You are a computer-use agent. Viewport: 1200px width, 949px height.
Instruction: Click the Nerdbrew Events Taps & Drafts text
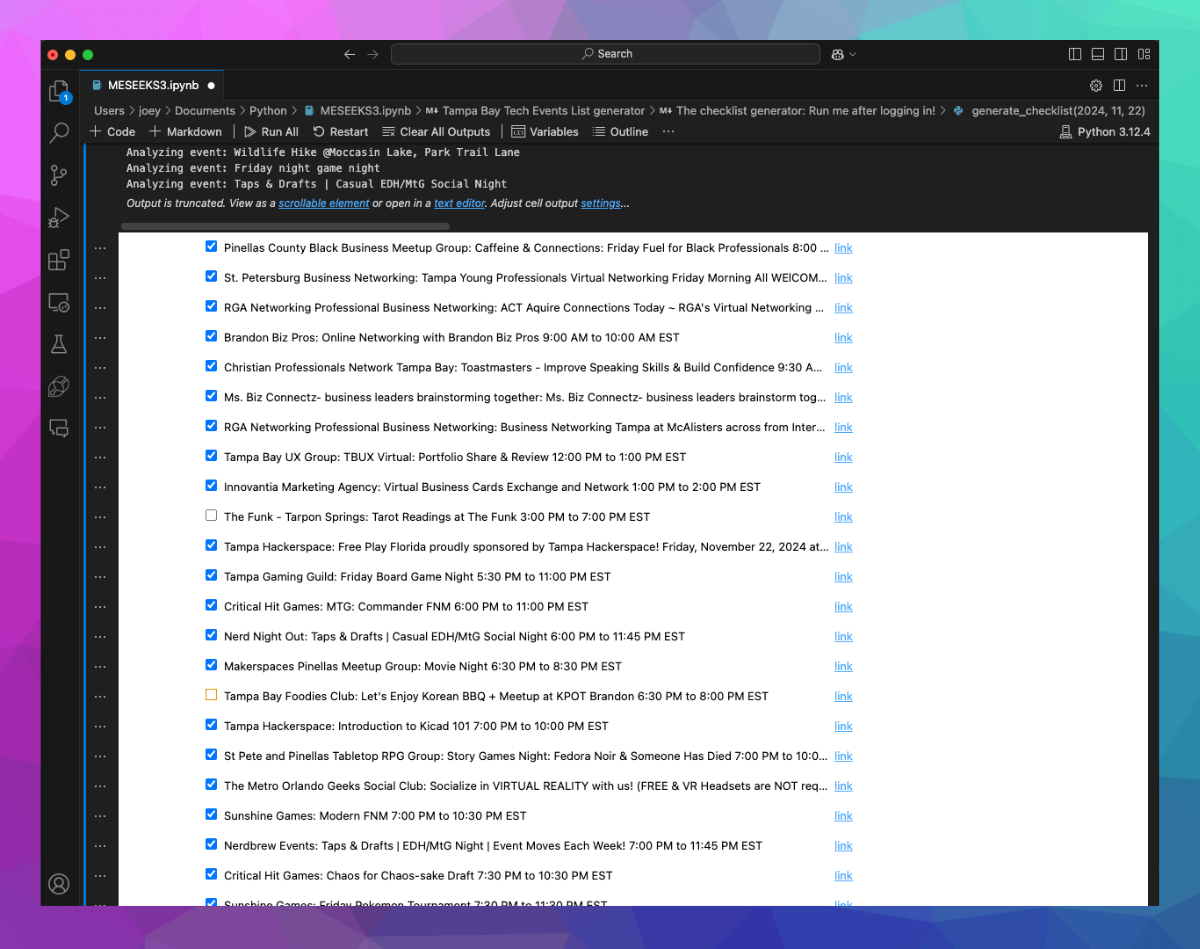click(493, 846)
